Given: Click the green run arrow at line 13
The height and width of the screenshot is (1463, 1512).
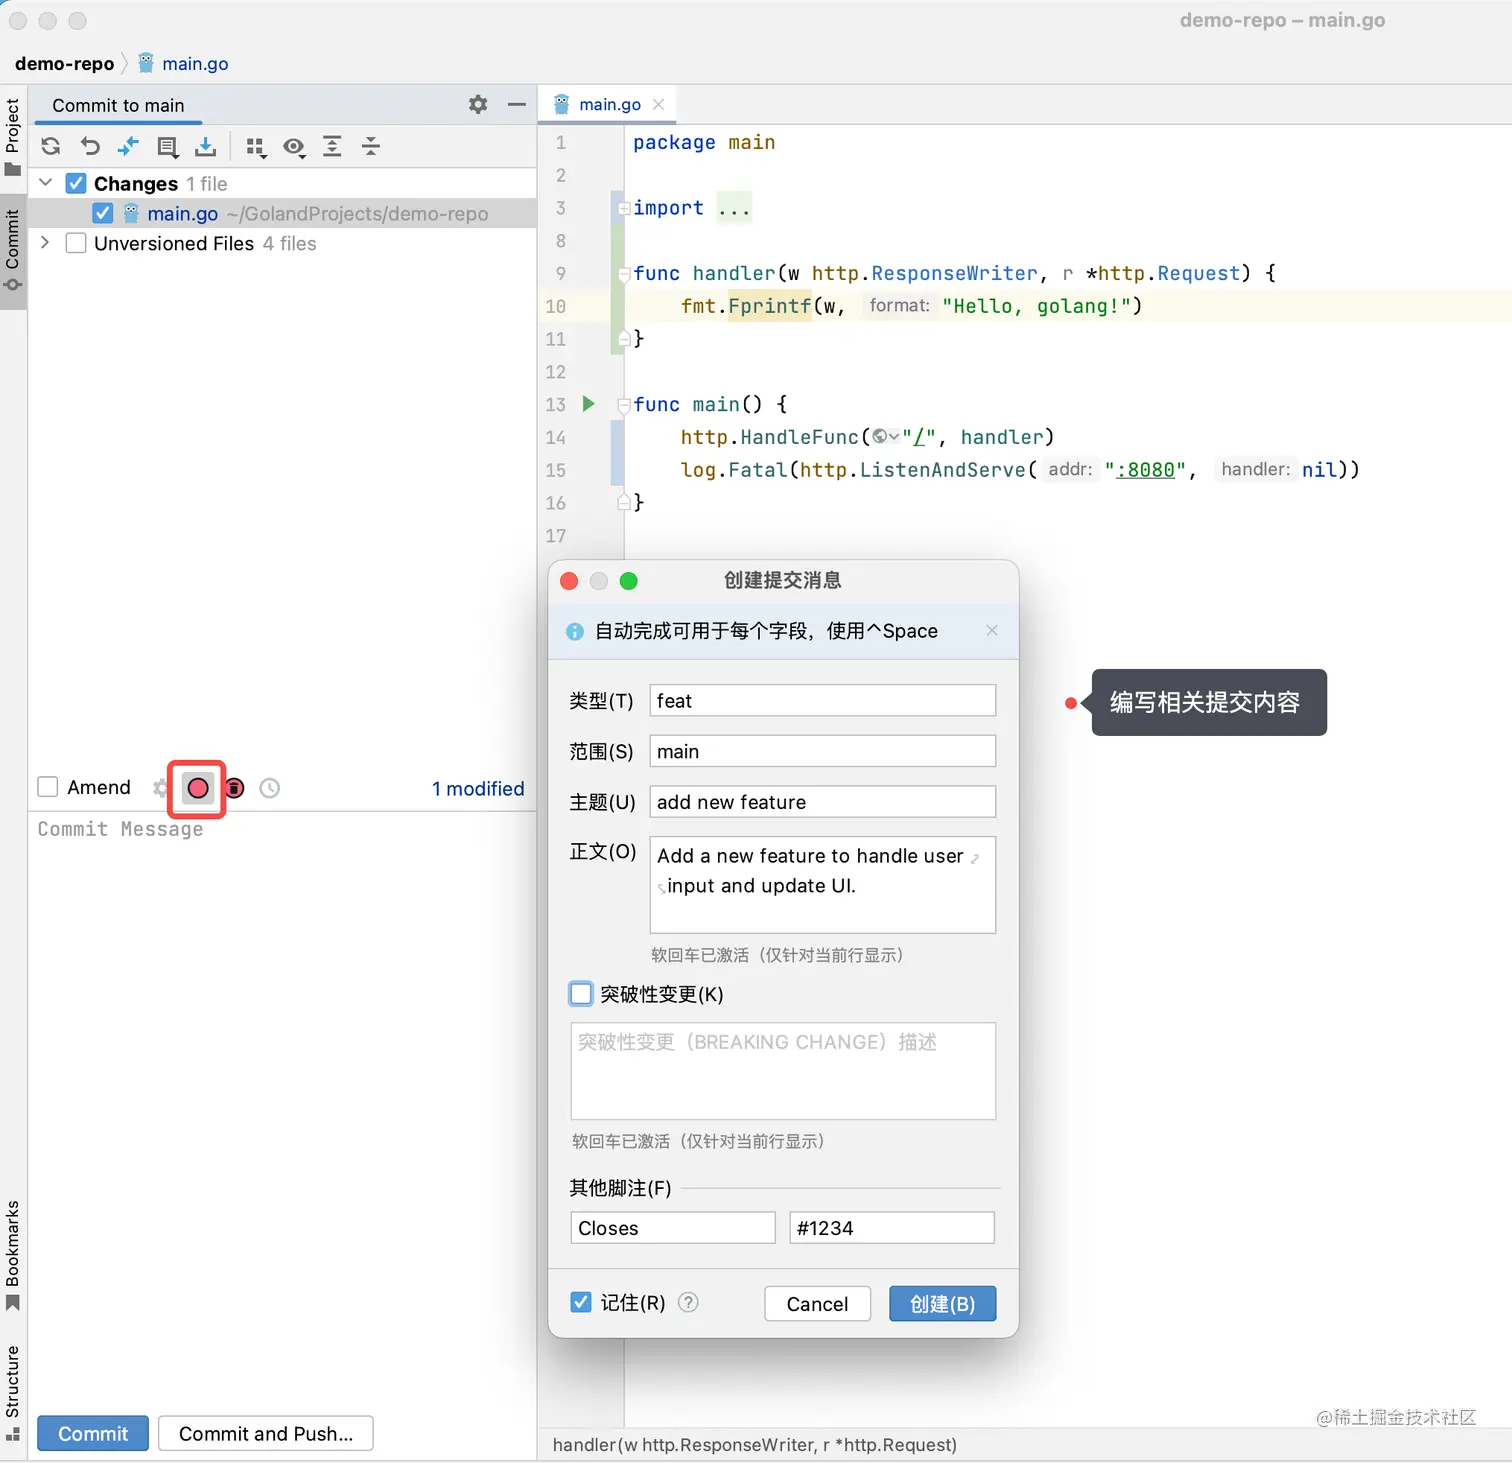Looking at the screenshot, I should (589, 404).
